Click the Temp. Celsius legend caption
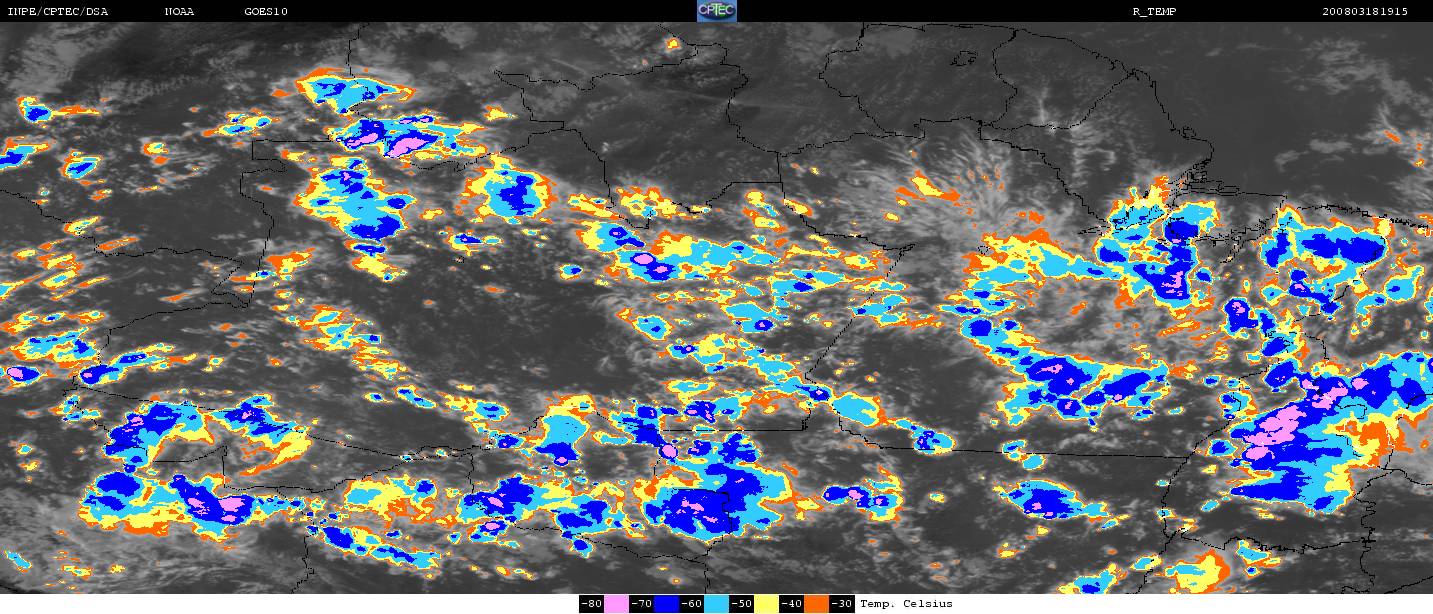 pyautogui.click(x=906, y=604)
